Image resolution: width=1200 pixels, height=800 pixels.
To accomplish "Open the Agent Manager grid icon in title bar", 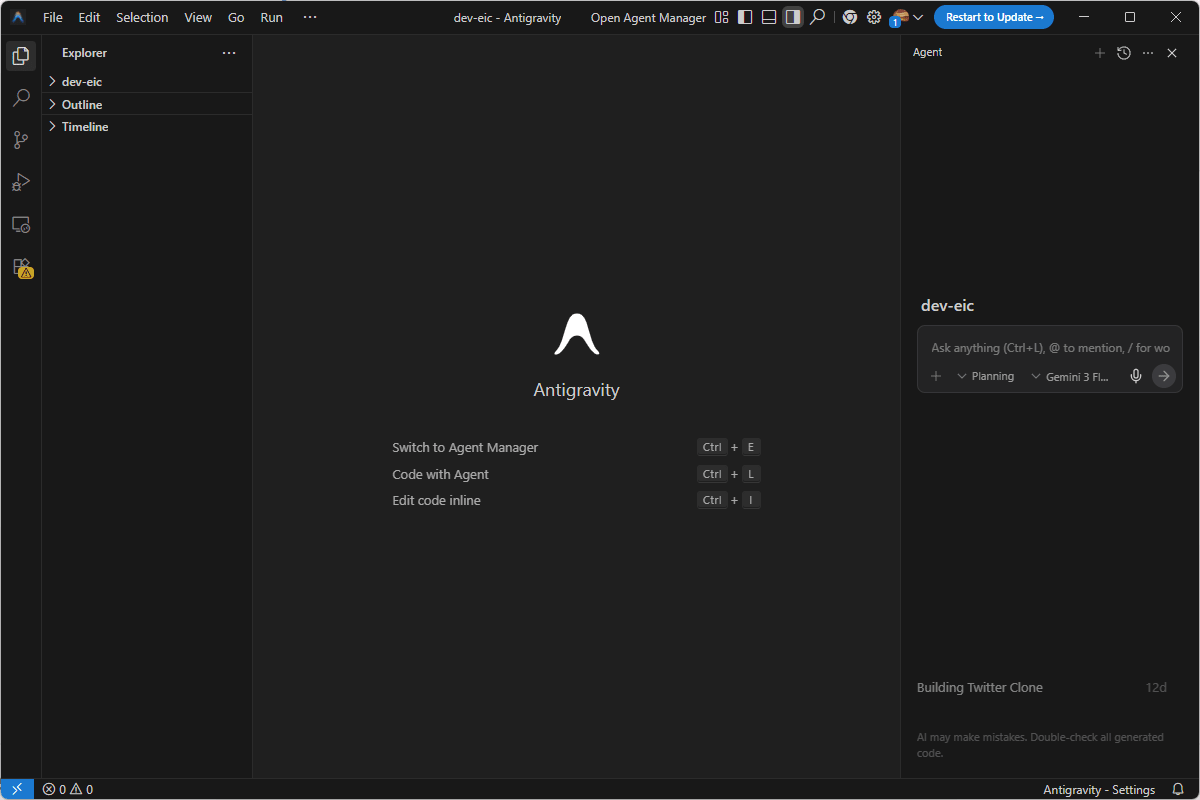I will 721,17.
